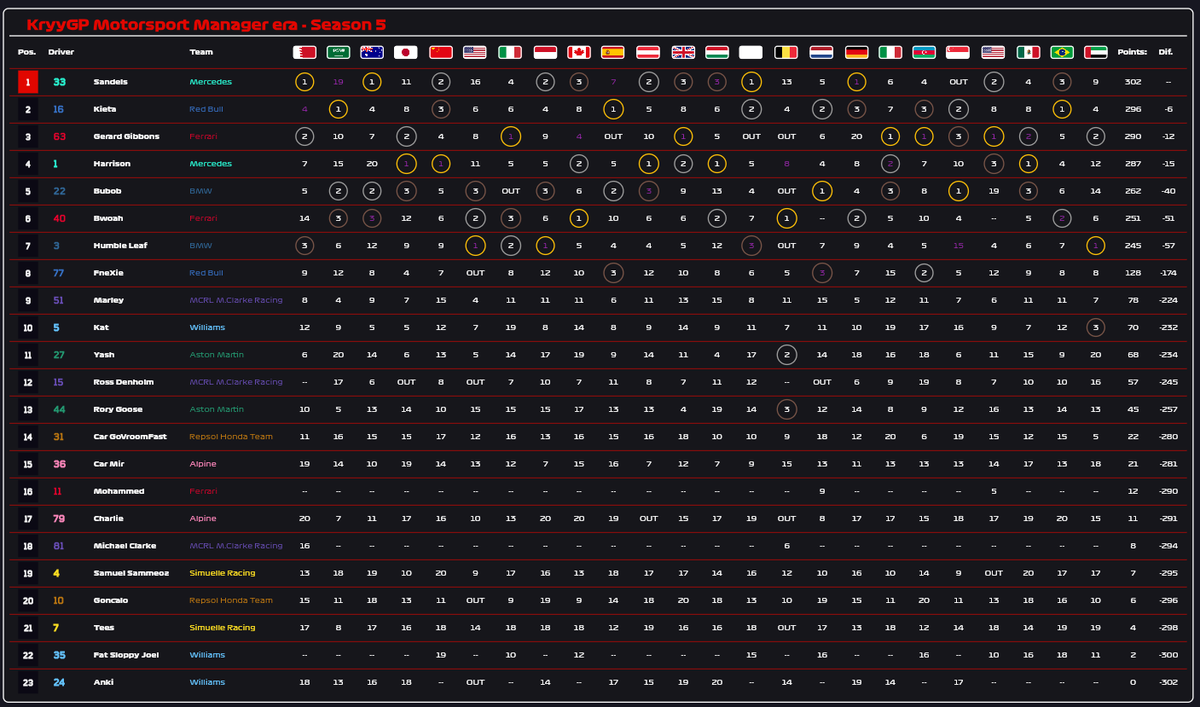The image size is (1200, 707).
Task: Click the -174 difference value
Action: click(1166, 273)
